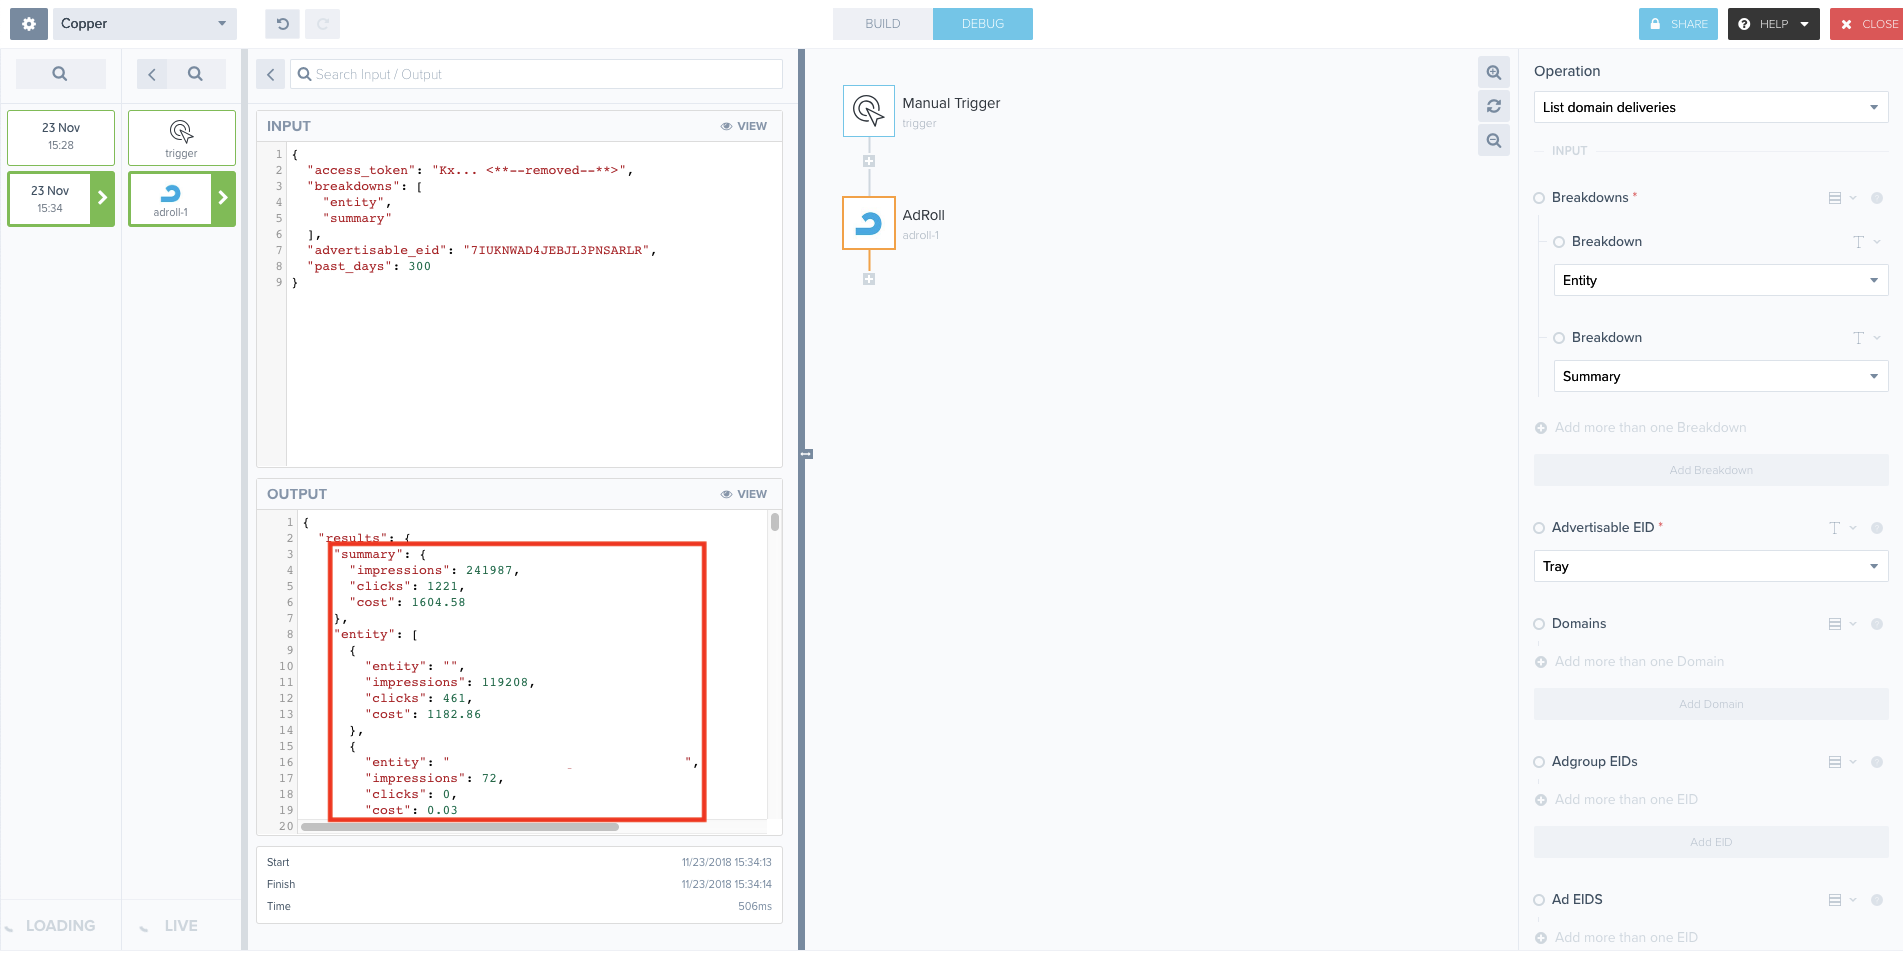Open the HELP menu
This screenshot has height=953, width=1903.
(1773, 23)
